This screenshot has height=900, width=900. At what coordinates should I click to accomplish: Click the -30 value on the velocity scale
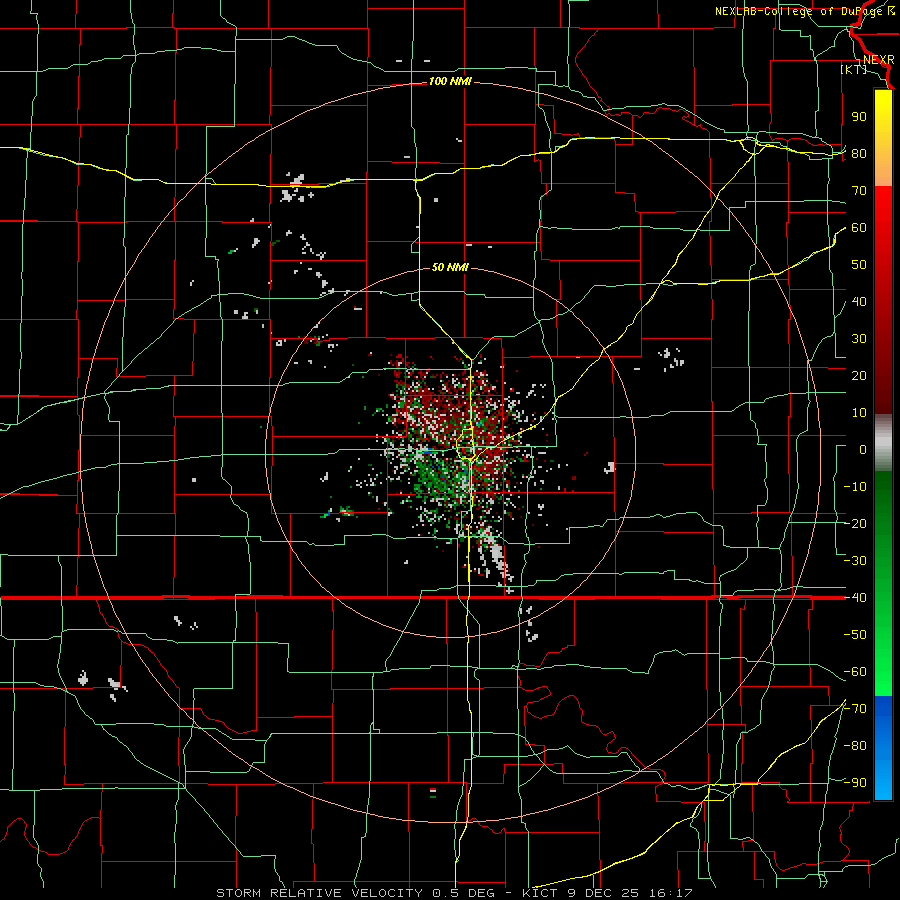click(x=855, y=561)
